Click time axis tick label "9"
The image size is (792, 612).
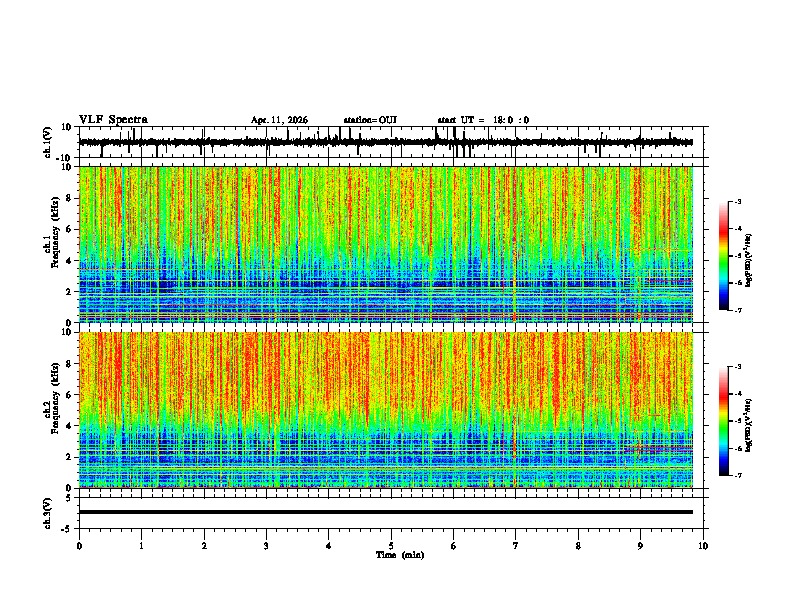pyautogui.click(x=640, y=546)
